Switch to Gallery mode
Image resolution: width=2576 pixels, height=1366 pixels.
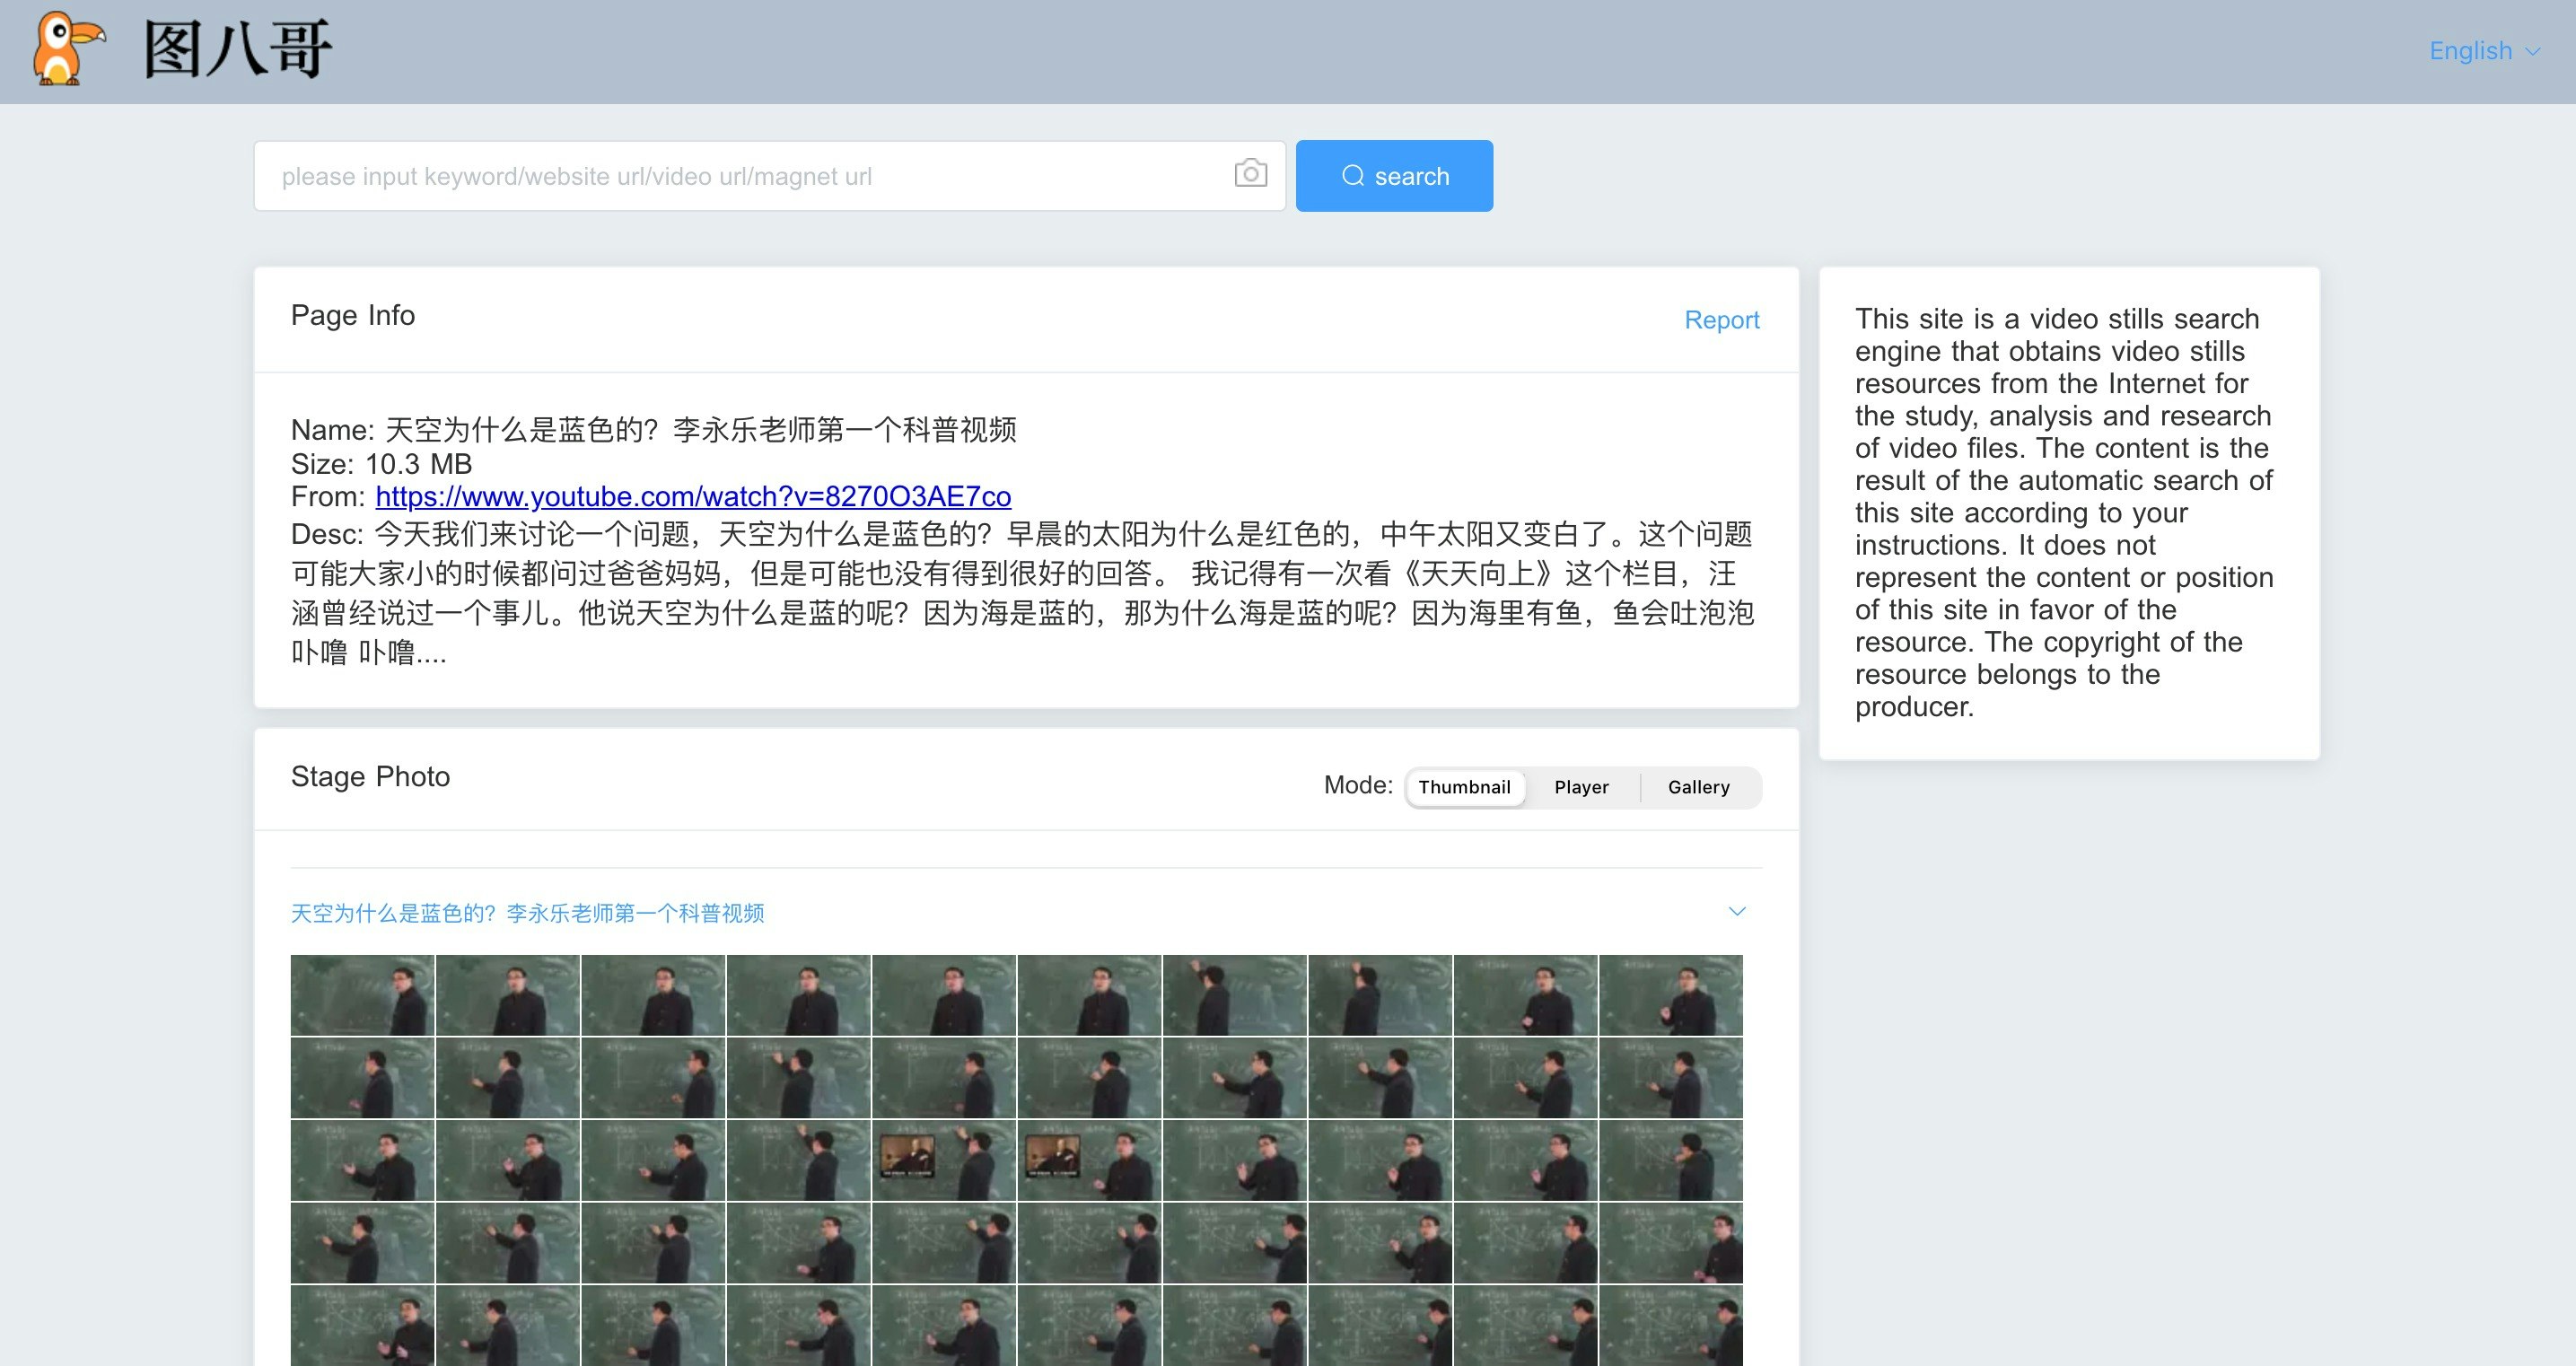pos(1698,787)
